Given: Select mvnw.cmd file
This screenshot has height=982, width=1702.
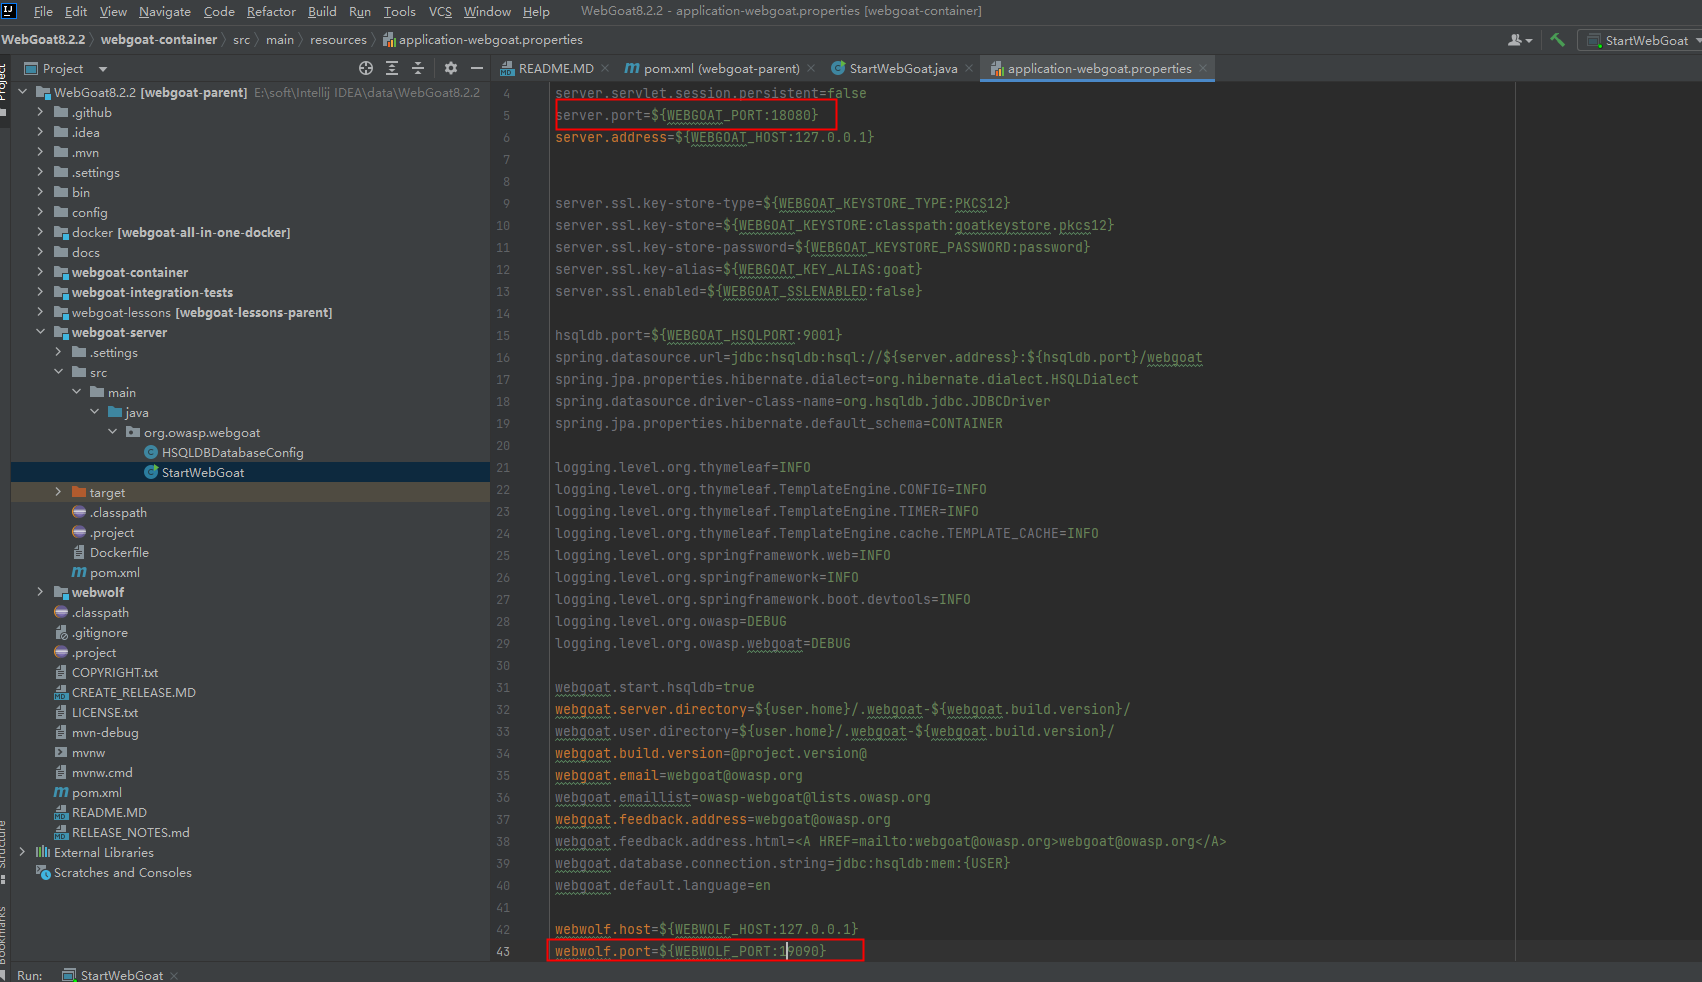Looking at the screenshot, I should click(x=101, y=772).
